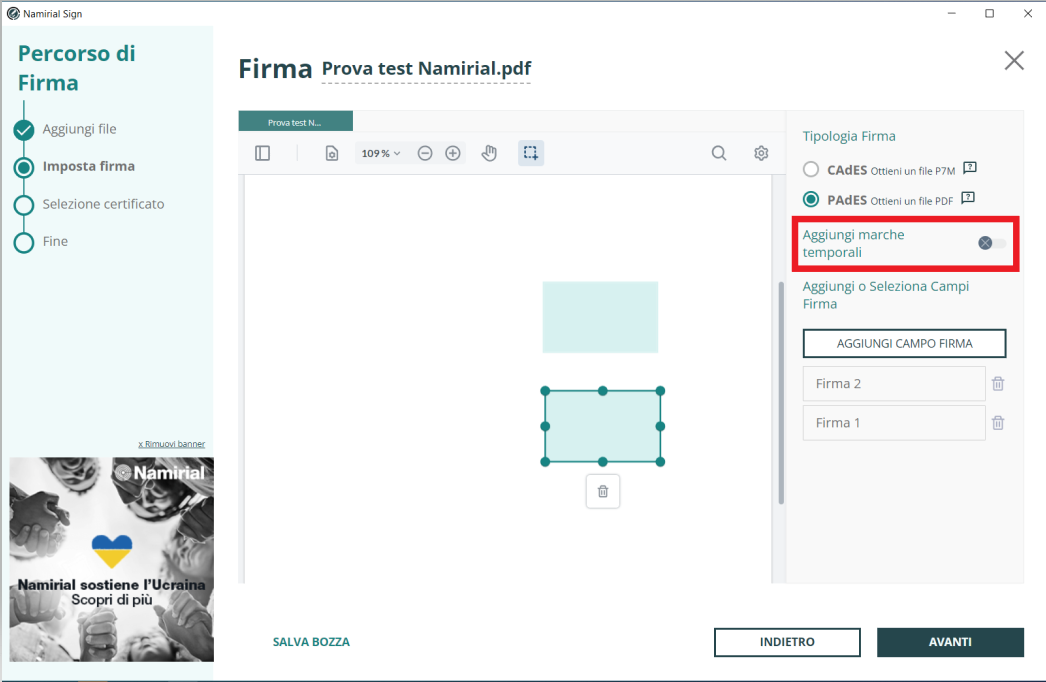The width and height of the screenshot is (1046, 682).
Task: Proceed with AVANTI button
Action: point(950,642)
